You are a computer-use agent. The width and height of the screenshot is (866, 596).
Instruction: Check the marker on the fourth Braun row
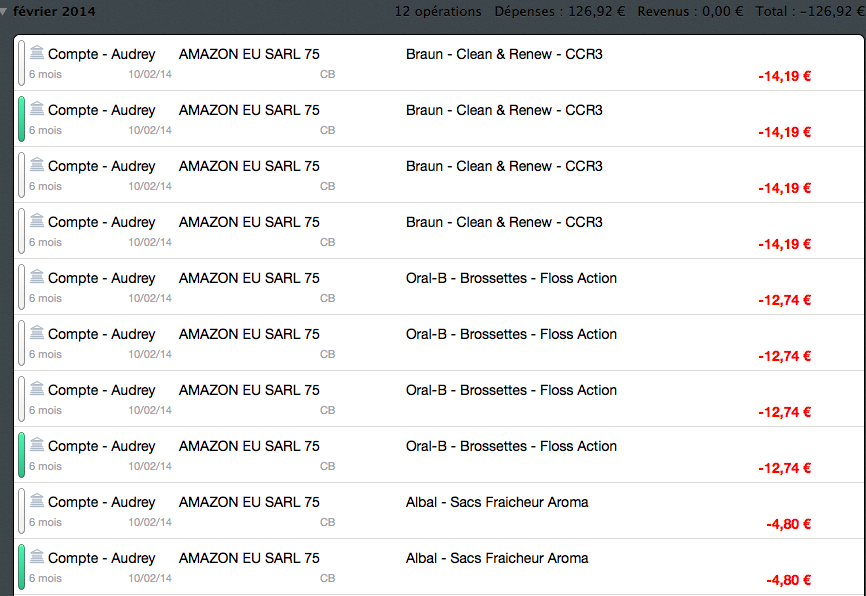point(22,231)
